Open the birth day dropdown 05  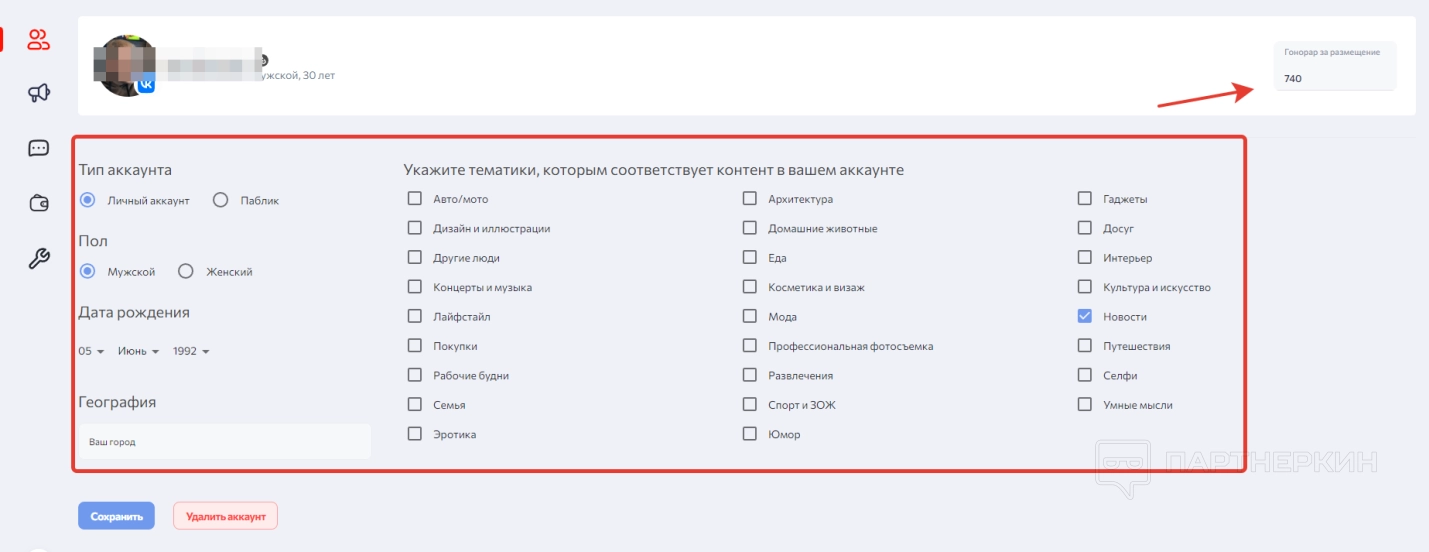(x=92, y=351)
